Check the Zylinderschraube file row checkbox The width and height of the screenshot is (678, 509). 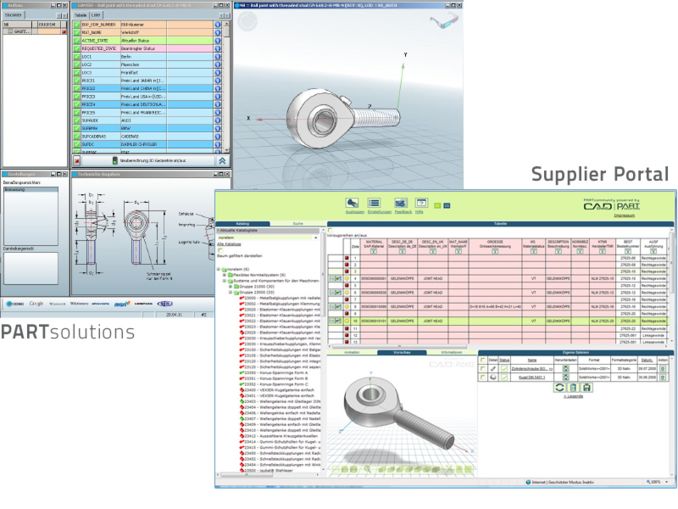click(483, 369)
